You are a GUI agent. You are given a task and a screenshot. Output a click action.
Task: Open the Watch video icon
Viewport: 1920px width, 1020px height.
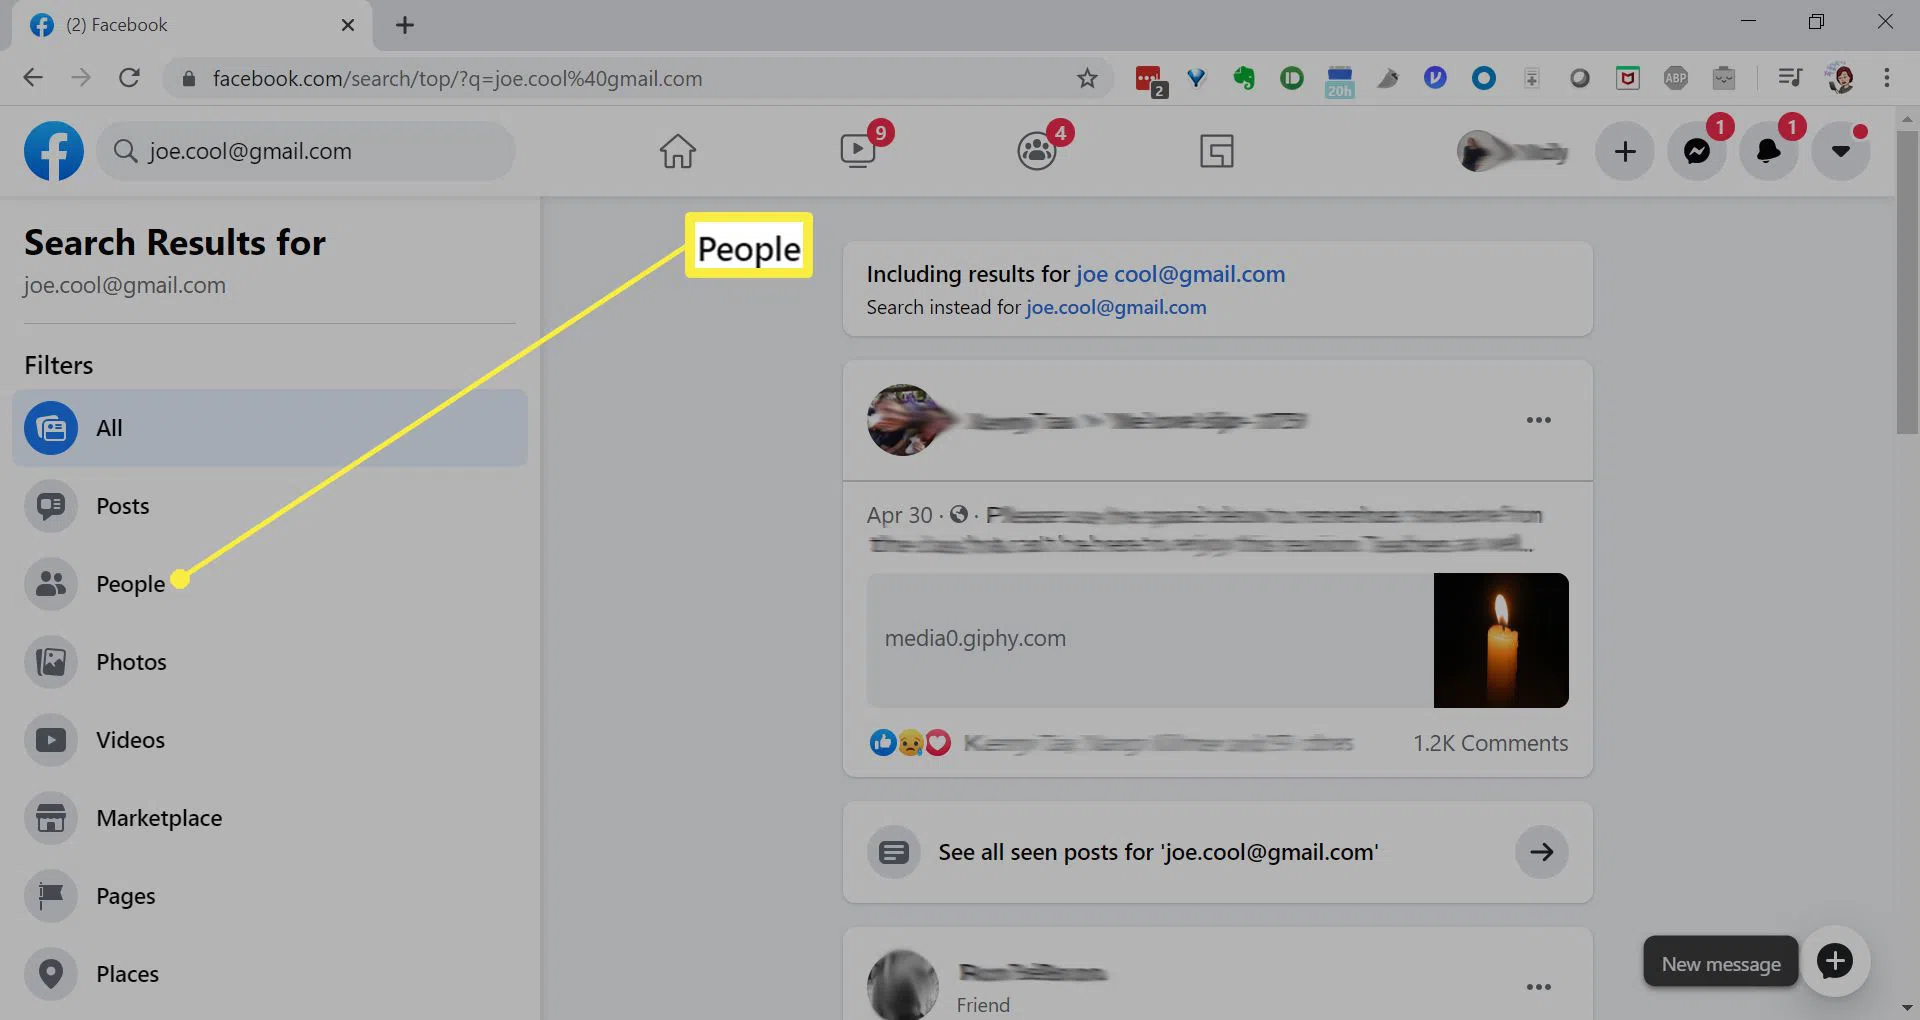858,152
